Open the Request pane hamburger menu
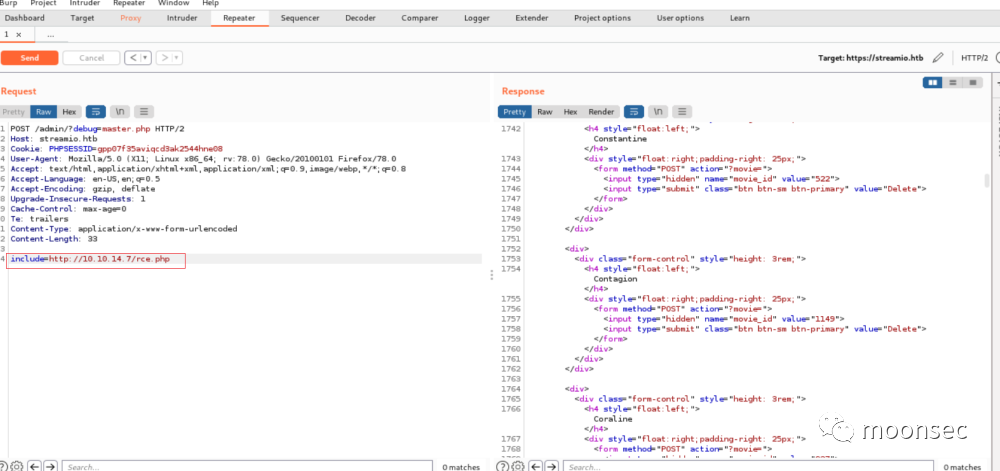 point(144,112)
